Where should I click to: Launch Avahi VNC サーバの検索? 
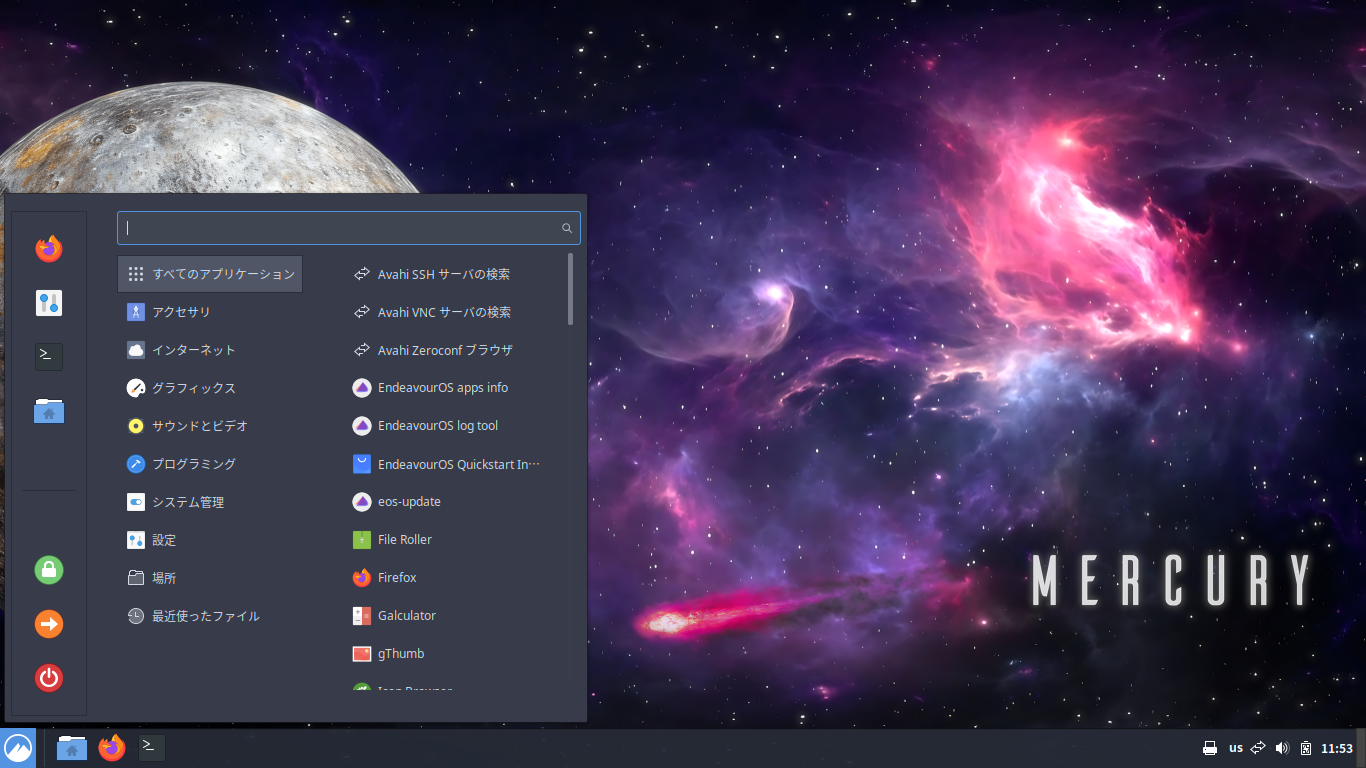(455, 312)
